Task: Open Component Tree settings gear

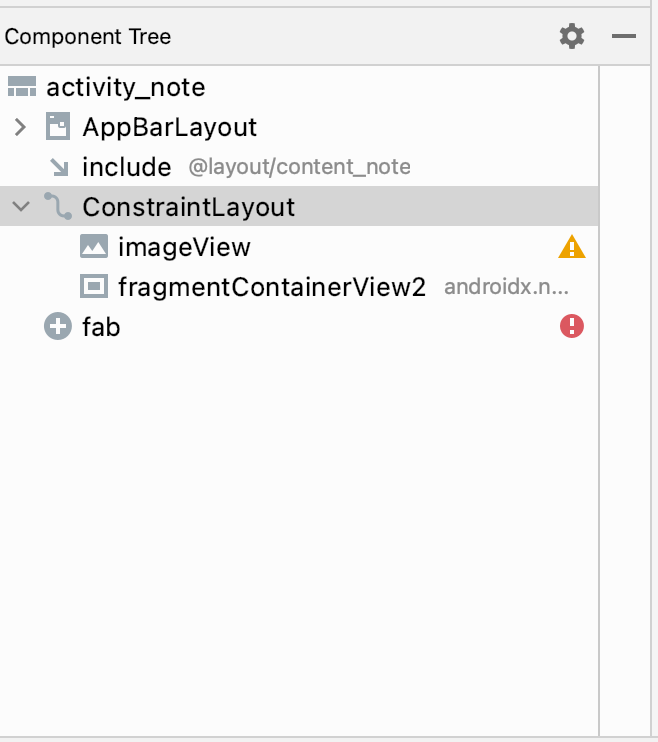Action: pyautogui.click(x=571, y=37)
